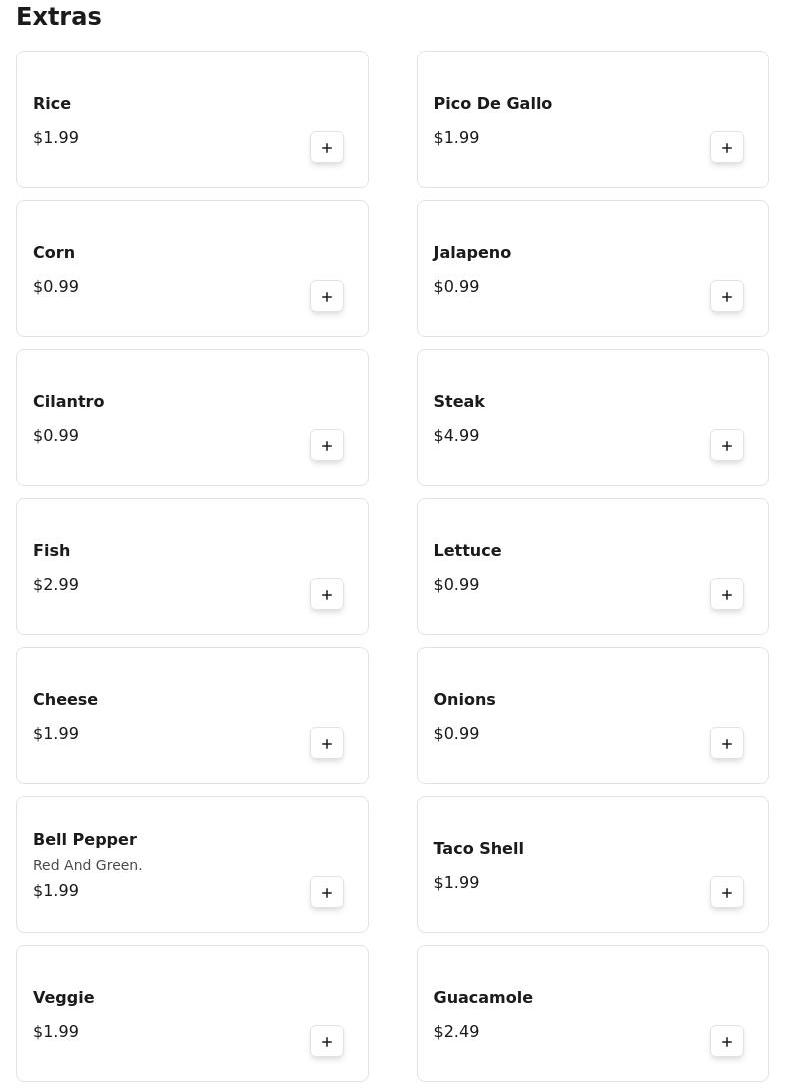Add Guacamole for $2.49
The image size is (785, 1091).
[727, 1042]
